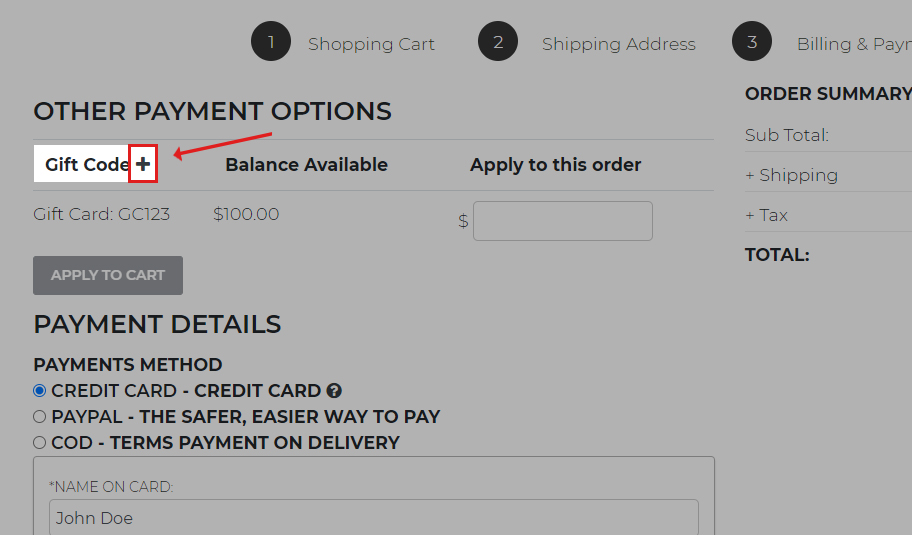Click the step 2 circle icon
Screen dimensions: 912x535
[x=497, y=42]
